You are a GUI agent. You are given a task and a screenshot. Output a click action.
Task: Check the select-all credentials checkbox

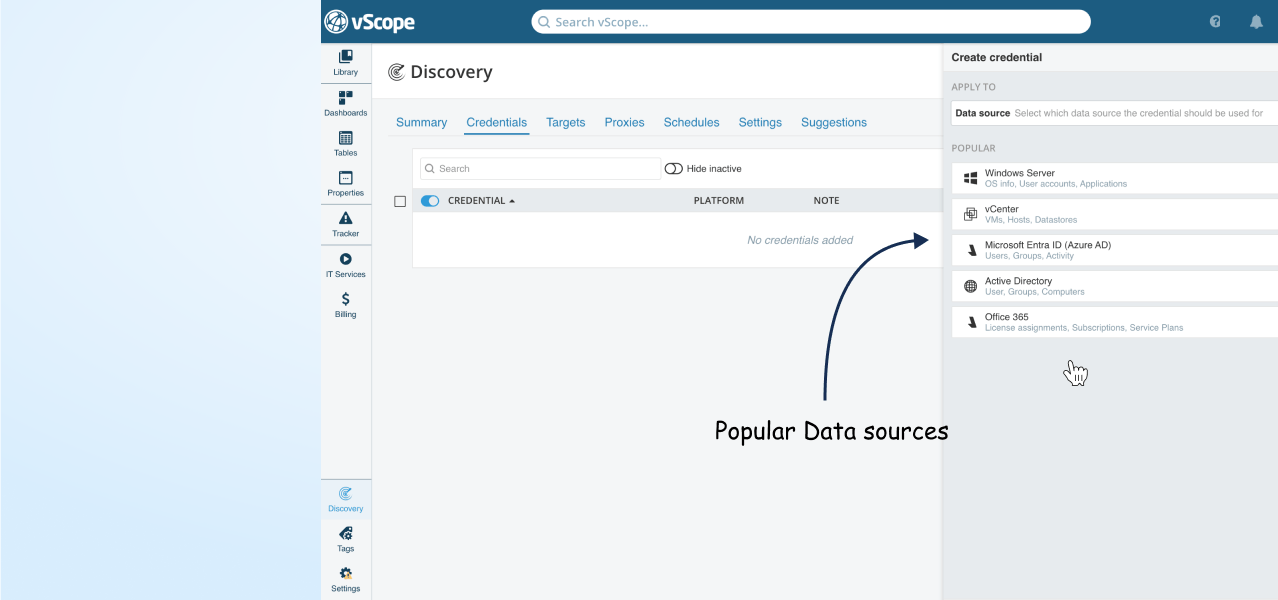point(400,201)
